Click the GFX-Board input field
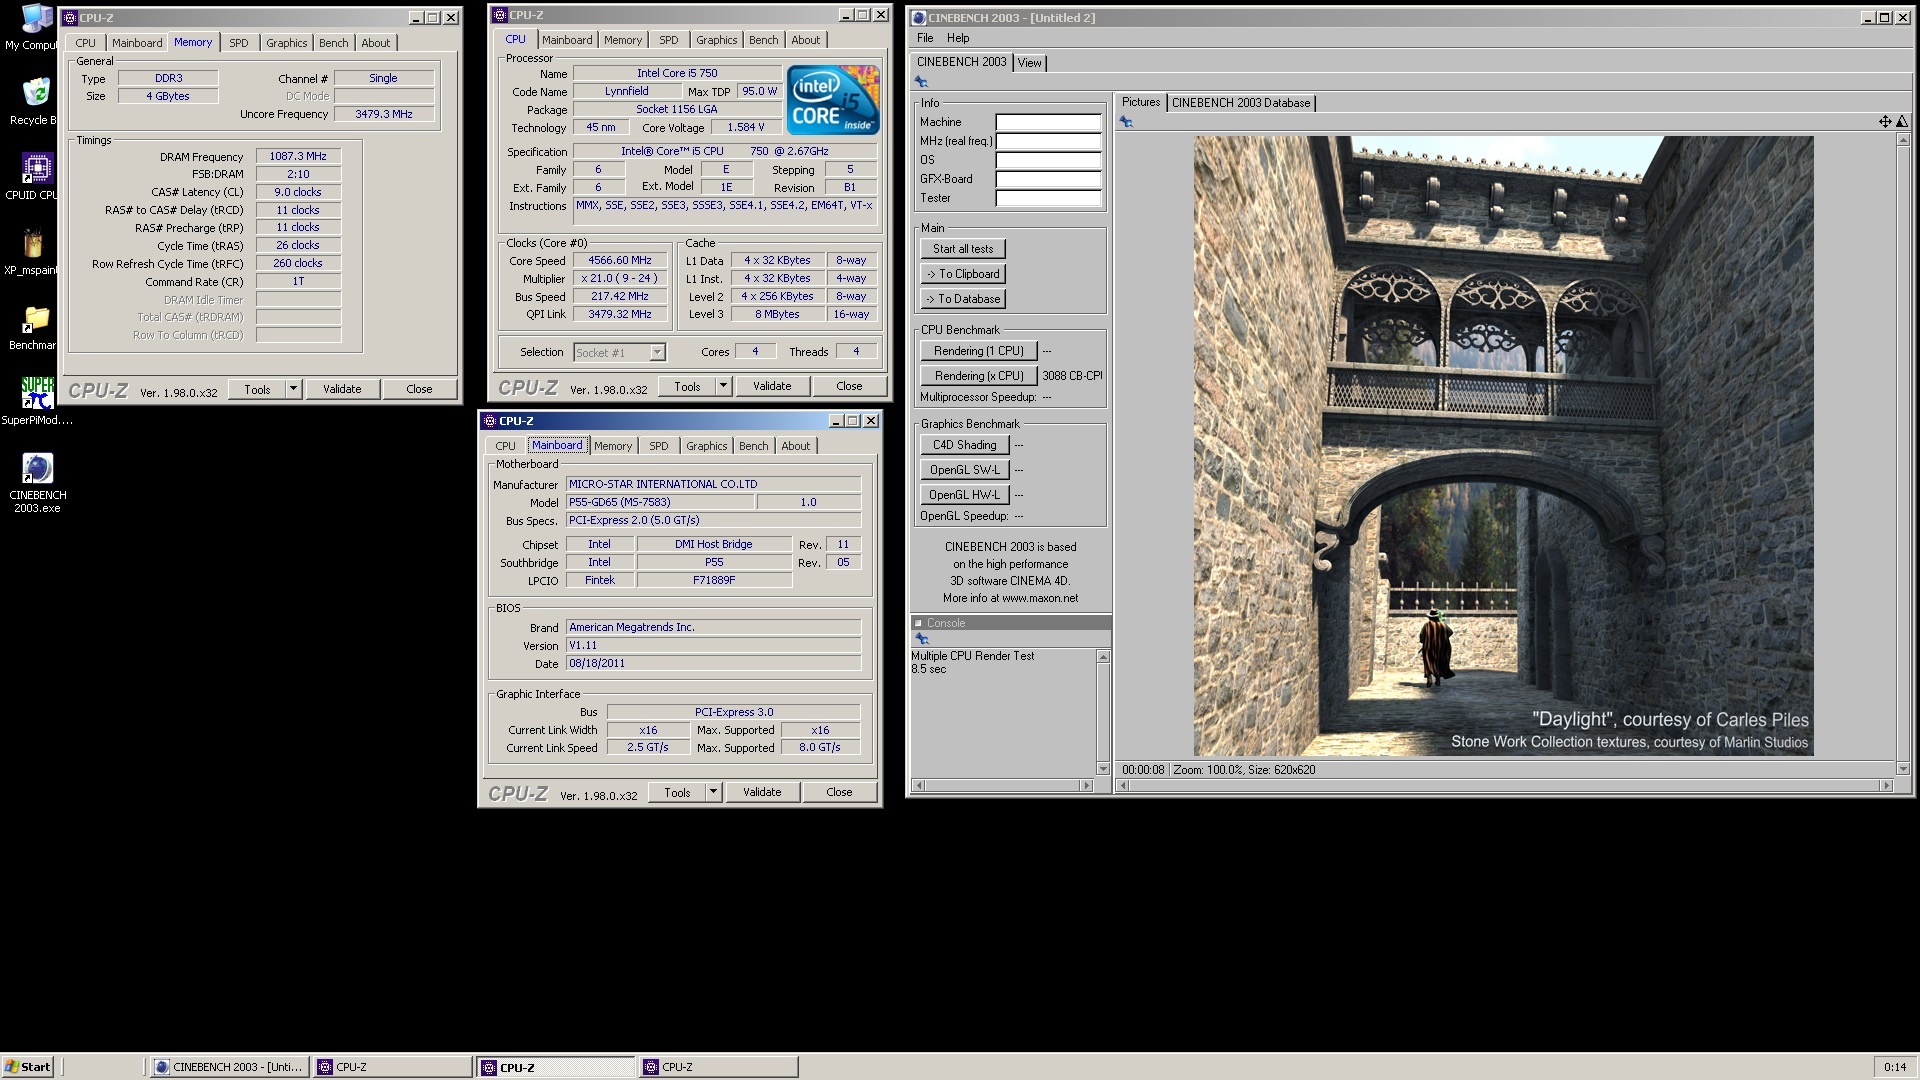The width and height of the screenshot is (1920, 1080). [1048, 179]
